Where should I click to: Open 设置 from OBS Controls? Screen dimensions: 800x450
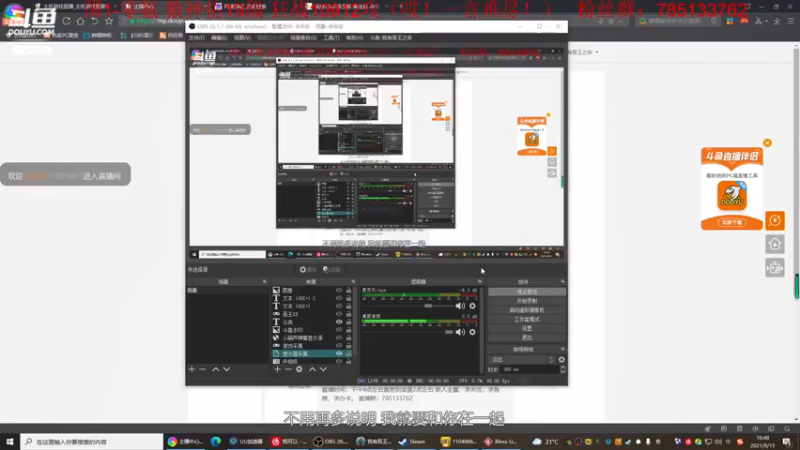tap(527, 329)
